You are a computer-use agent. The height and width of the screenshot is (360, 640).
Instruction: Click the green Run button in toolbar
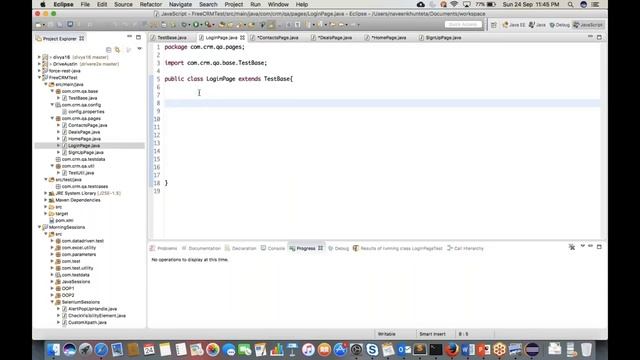196,25
